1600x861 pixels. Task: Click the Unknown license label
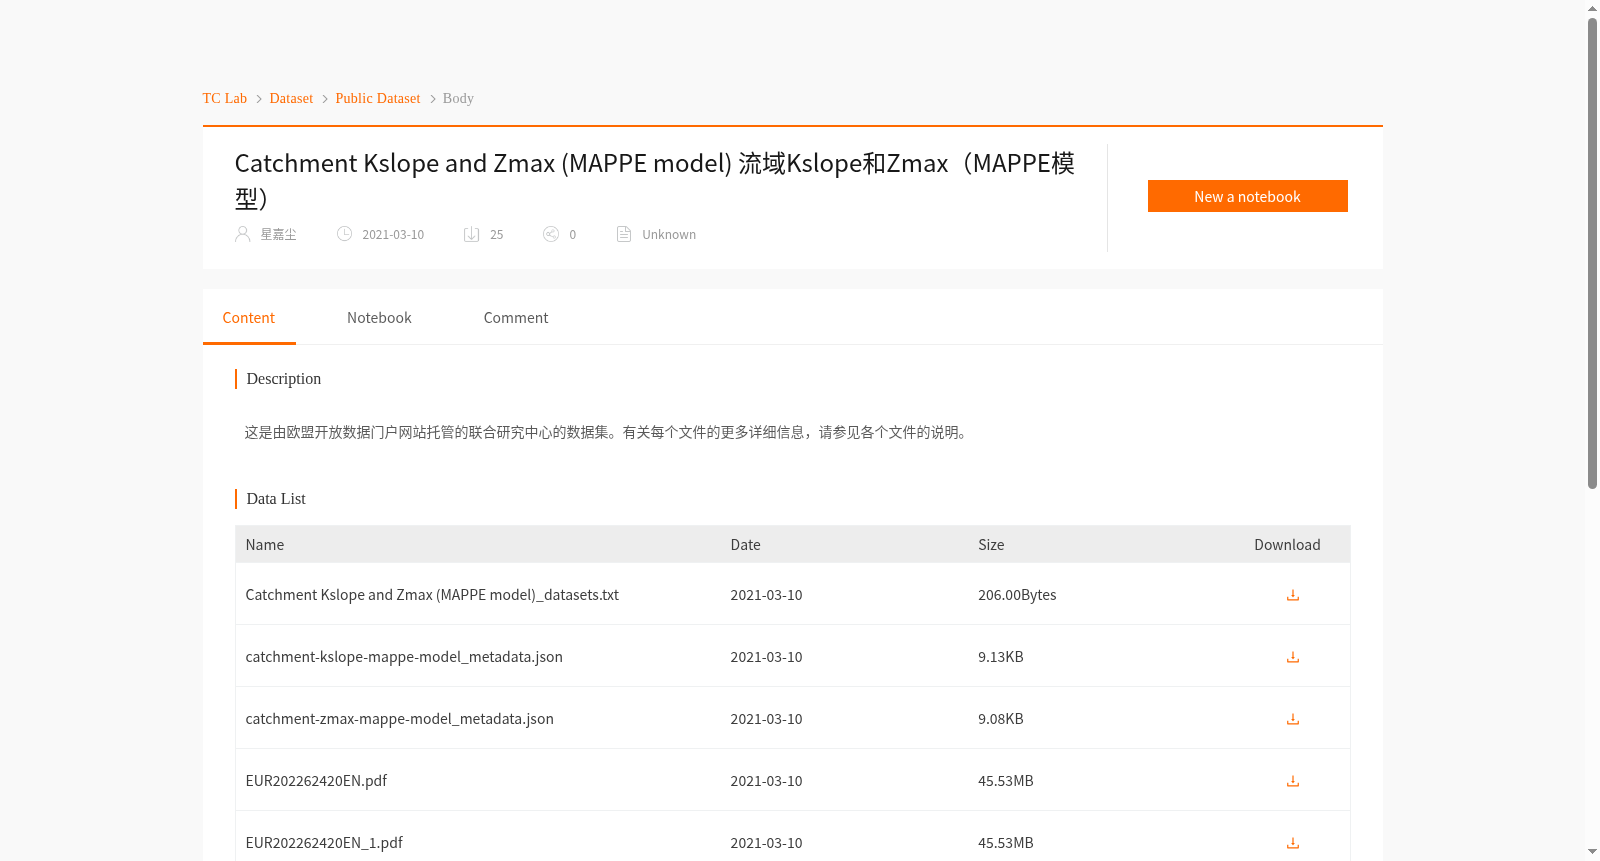click(x=669, y=234)
